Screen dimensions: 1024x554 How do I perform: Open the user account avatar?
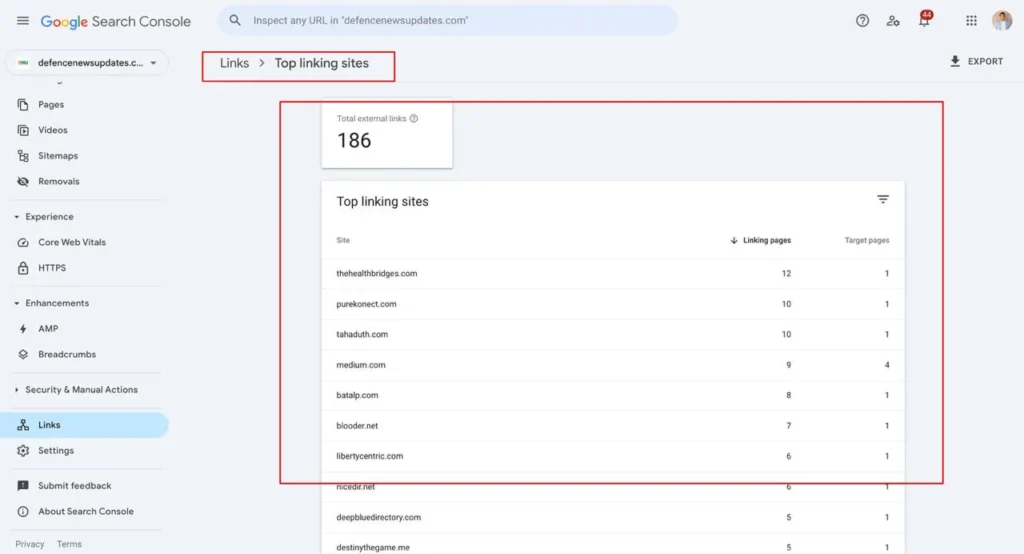coord(1002,21)
